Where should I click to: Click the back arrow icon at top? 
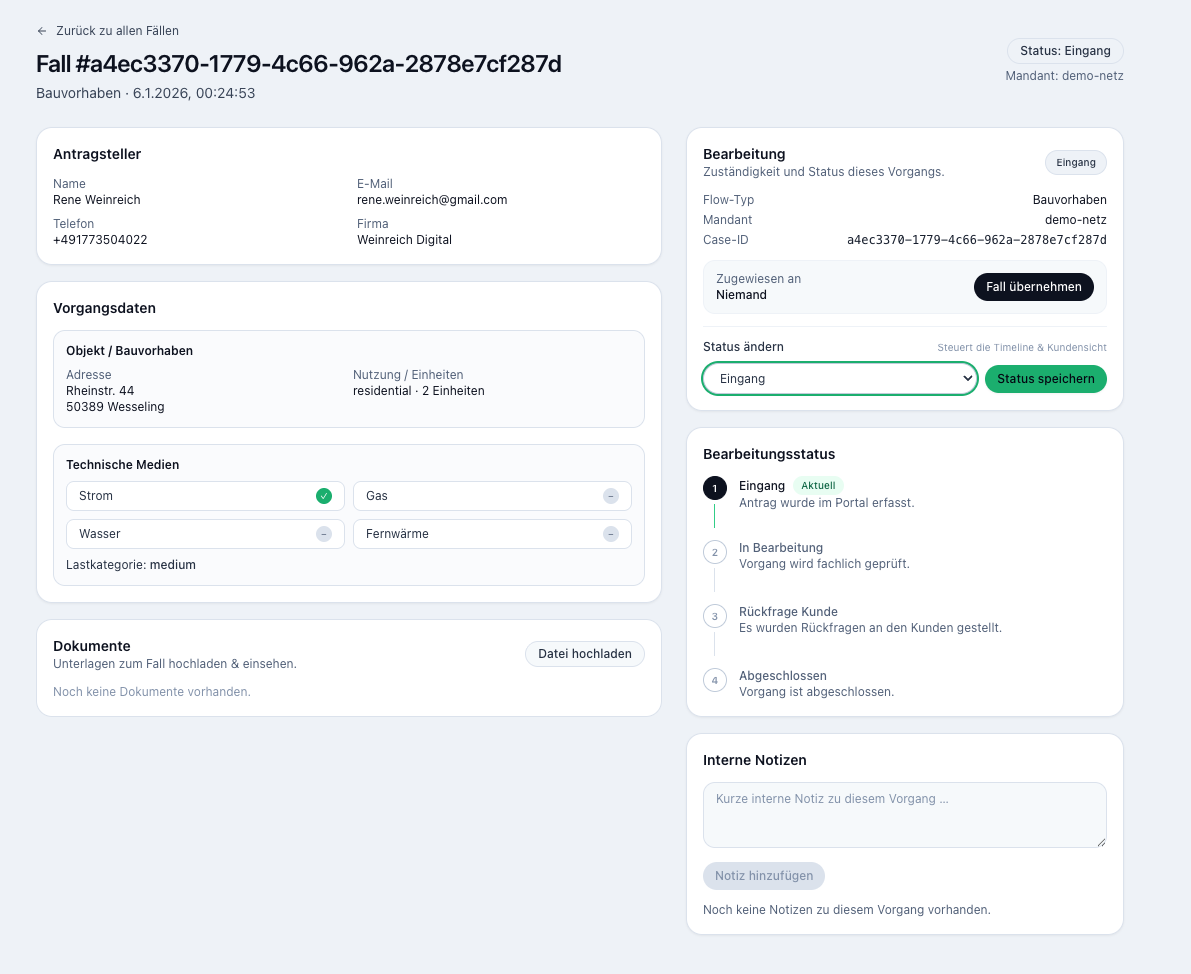[x=42, y=31]
